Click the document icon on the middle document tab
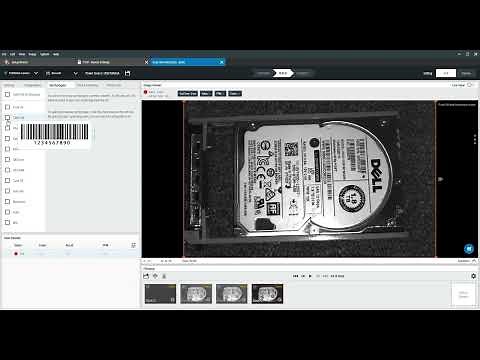Screen dimensions: 480x360 pyautogui.click(x=79, y=62)
